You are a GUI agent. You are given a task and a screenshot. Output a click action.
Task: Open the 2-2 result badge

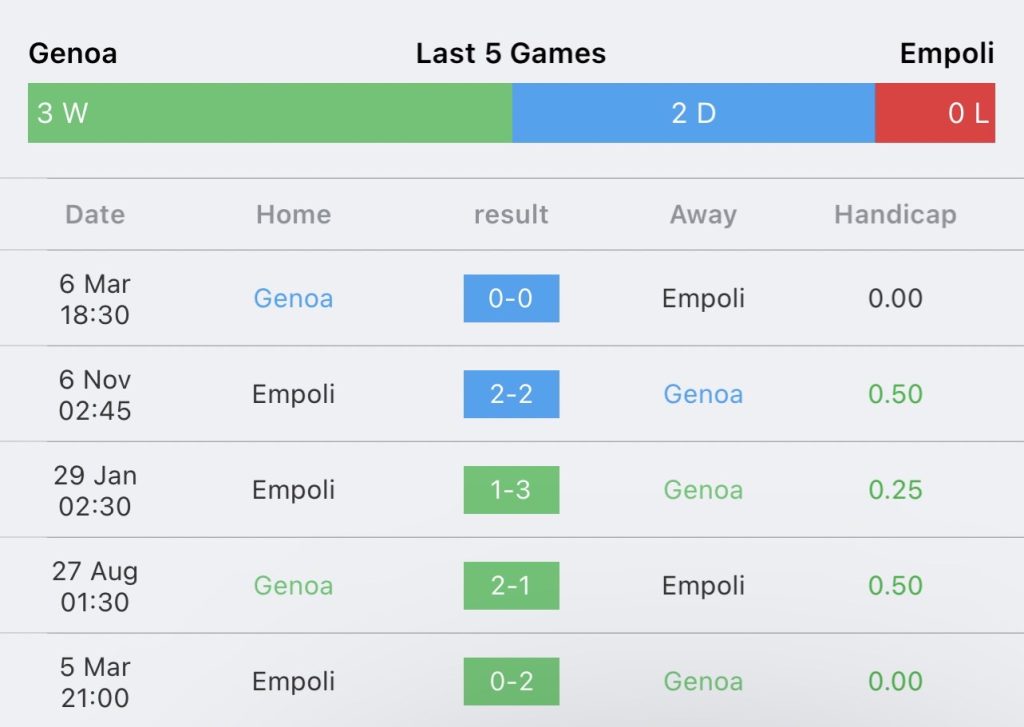point(511,394)
